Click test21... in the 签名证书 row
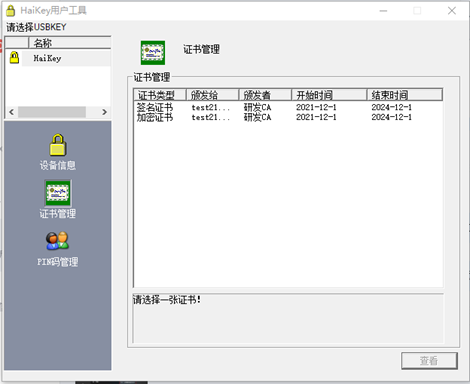Screen dimensions: 470x384 click(x=211, y=107)
